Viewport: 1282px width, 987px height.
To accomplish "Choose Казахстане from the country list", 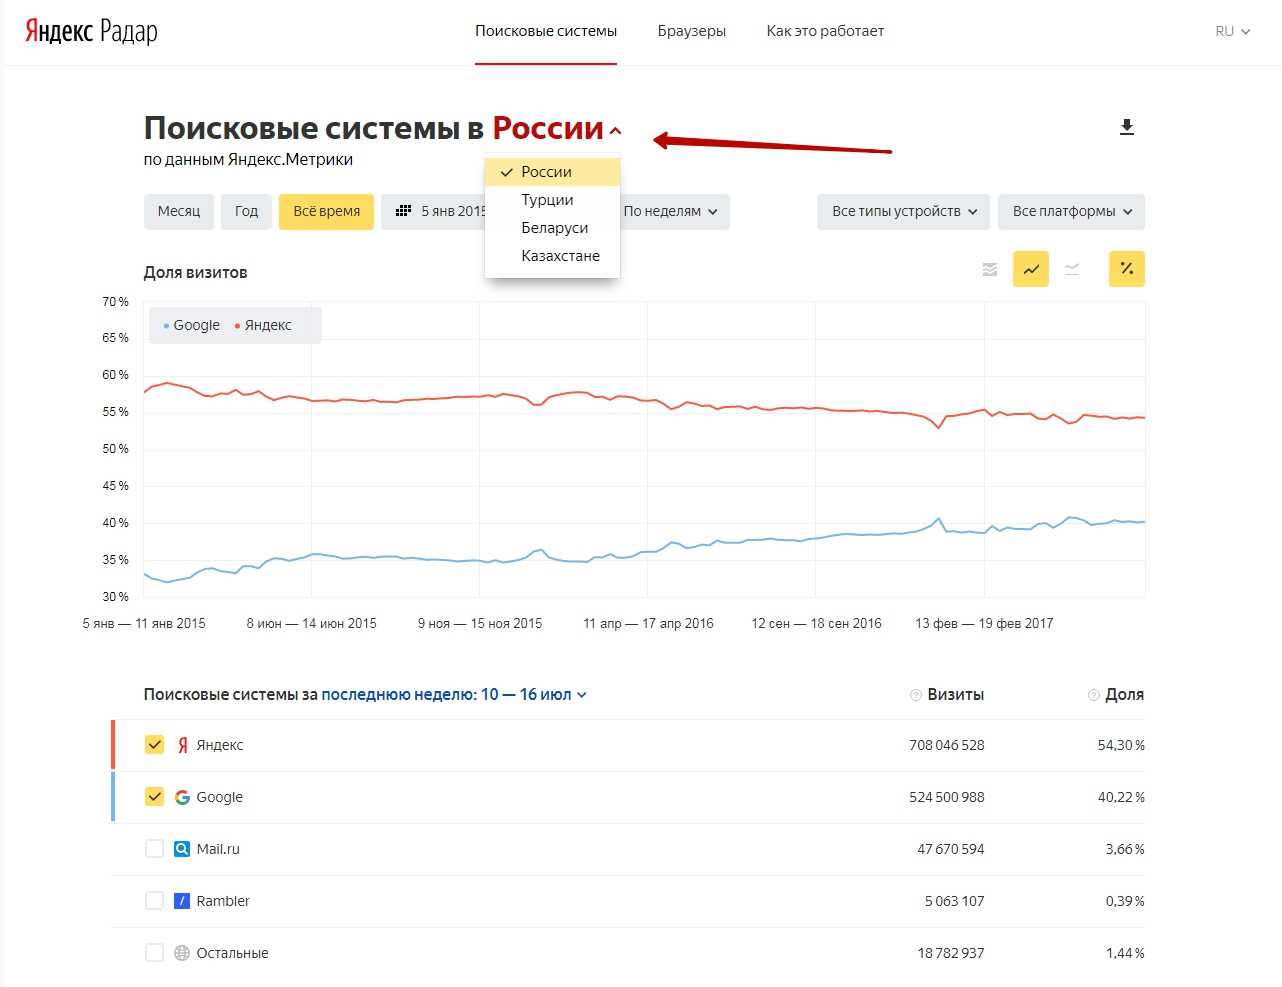I will 560,256.
